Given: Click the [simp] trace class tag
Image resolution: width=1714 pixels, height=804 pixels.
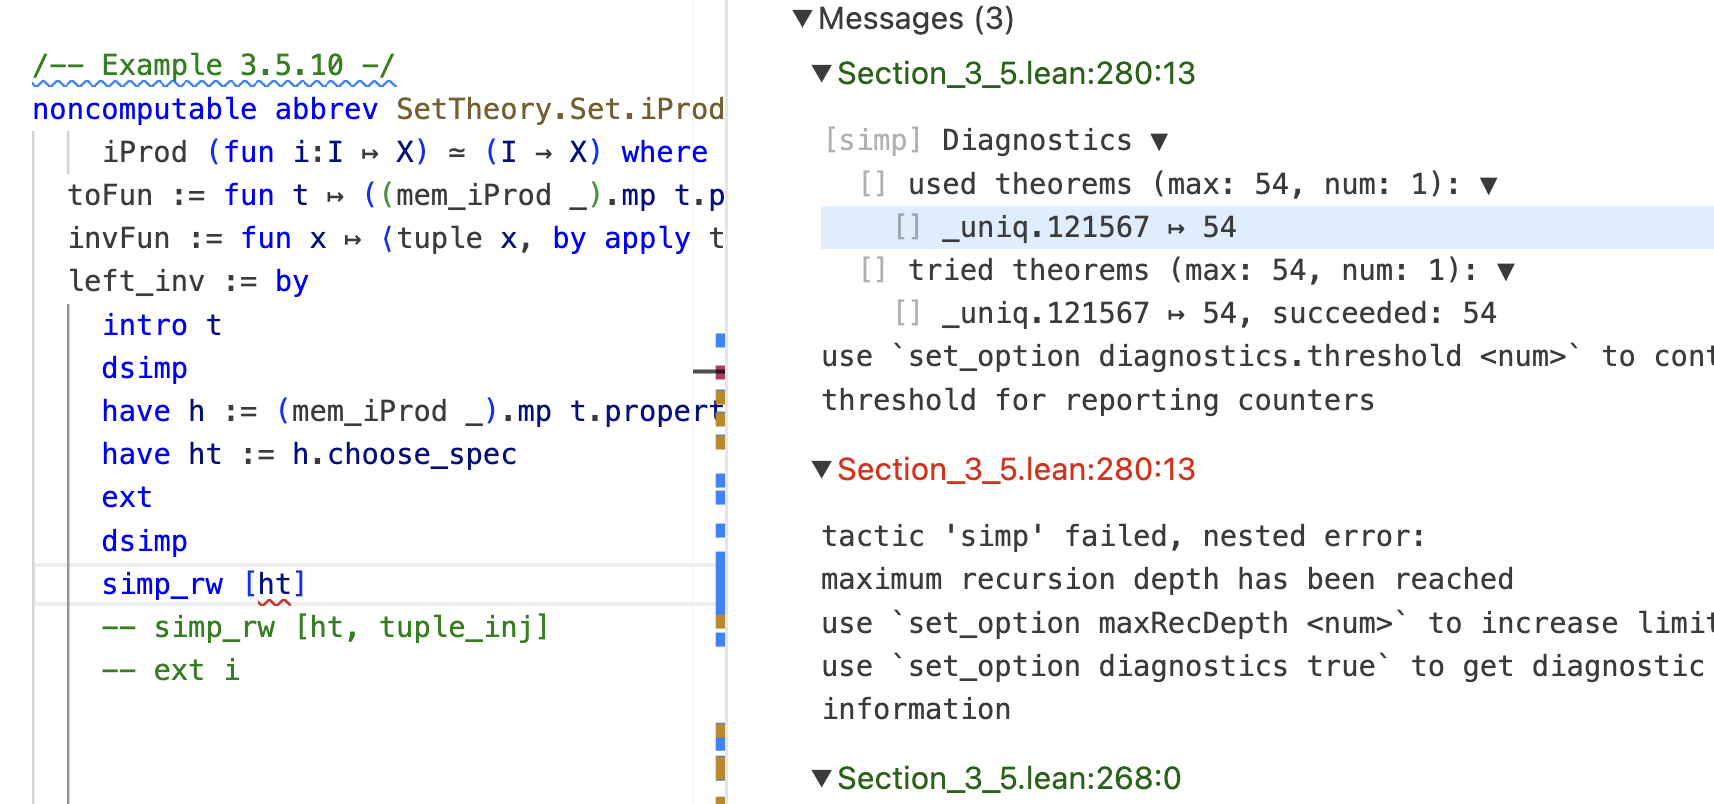Looking at the screenshot, I should [x=872, y=140].
